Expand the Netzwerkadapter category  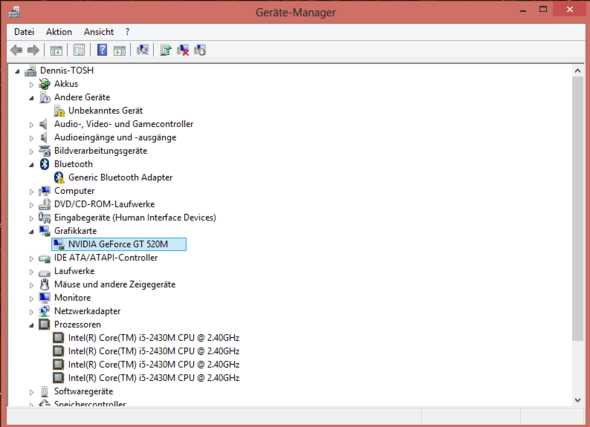tap(32, 312)
